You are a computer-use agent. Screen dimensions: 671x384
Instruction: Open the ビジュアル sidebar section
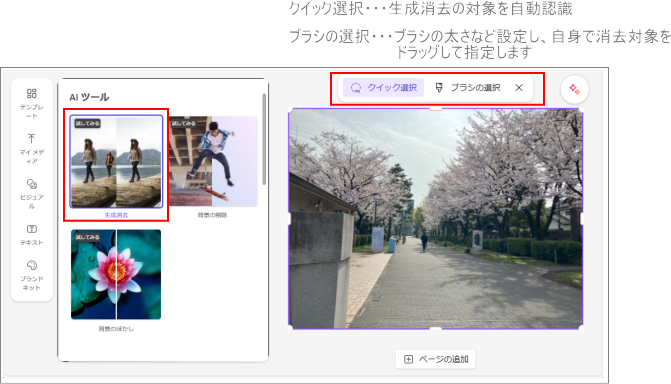(x=32, y=194)
